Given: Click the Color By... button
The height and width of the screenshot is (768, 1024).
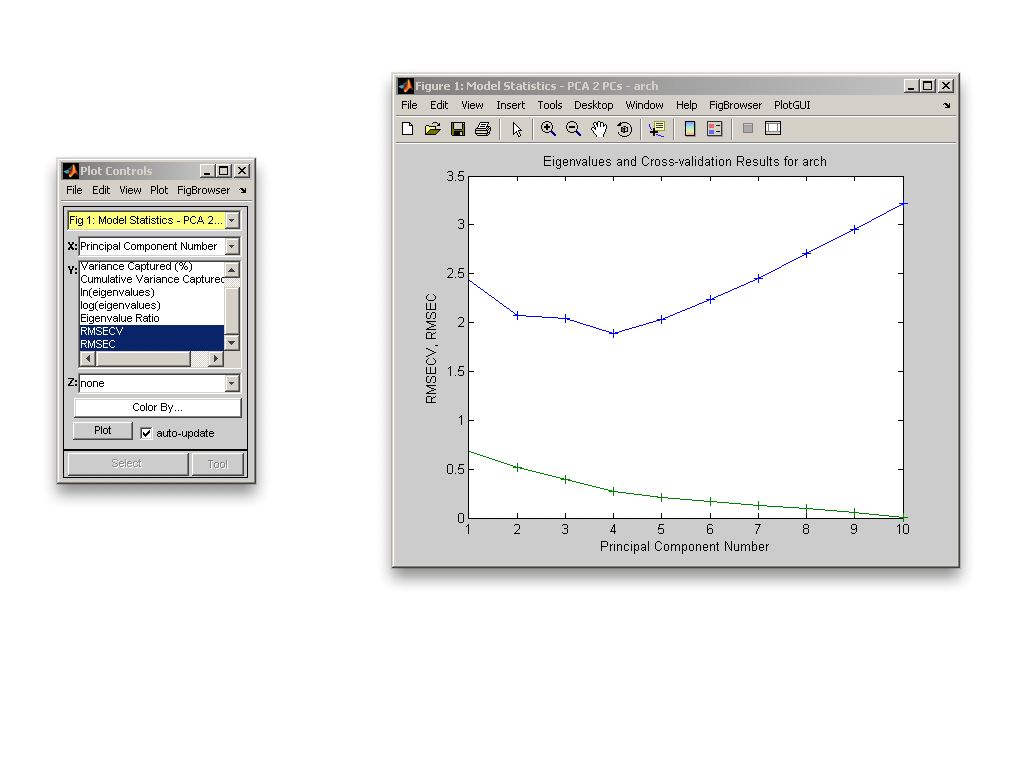Looking at the screenshot, I should click(x=157, y=408).
